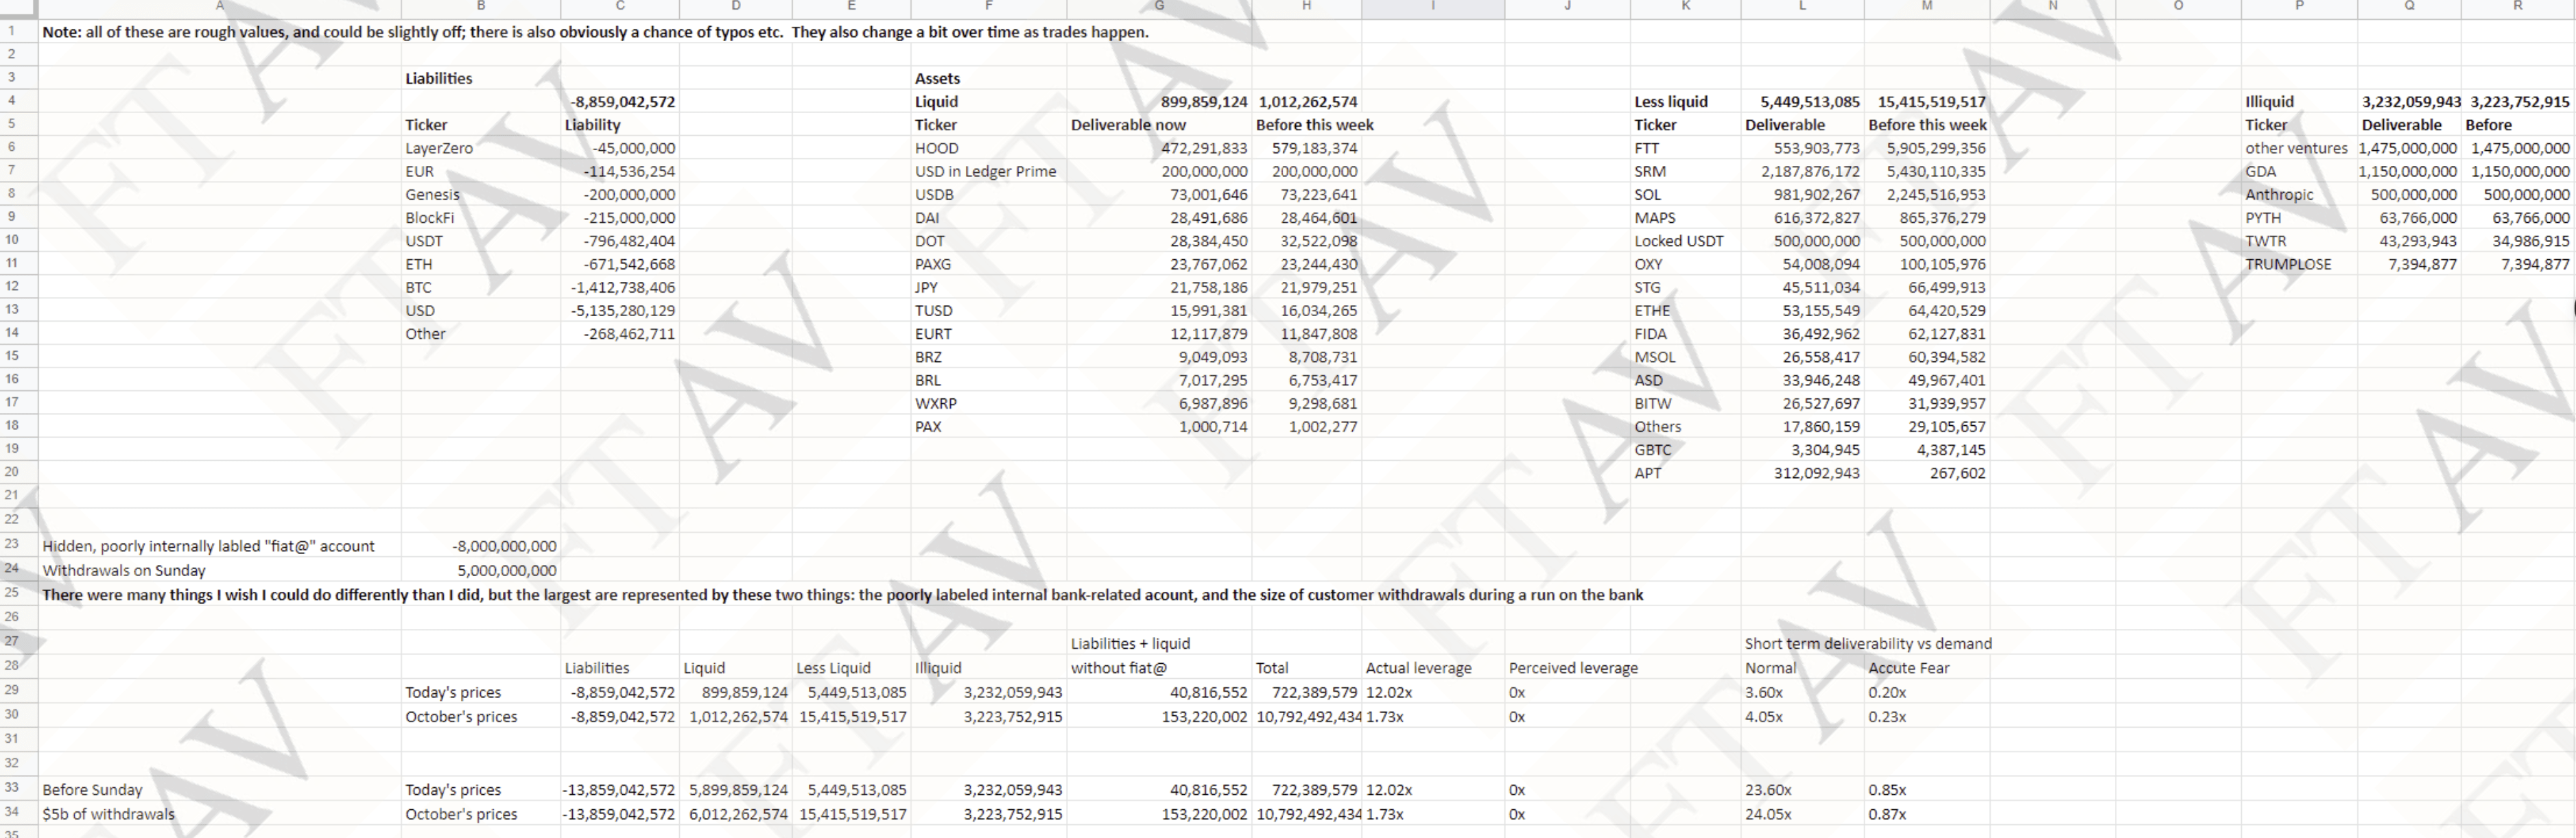
Task: Select the highlighted column I header
Action: click(x=1433, y=7)
